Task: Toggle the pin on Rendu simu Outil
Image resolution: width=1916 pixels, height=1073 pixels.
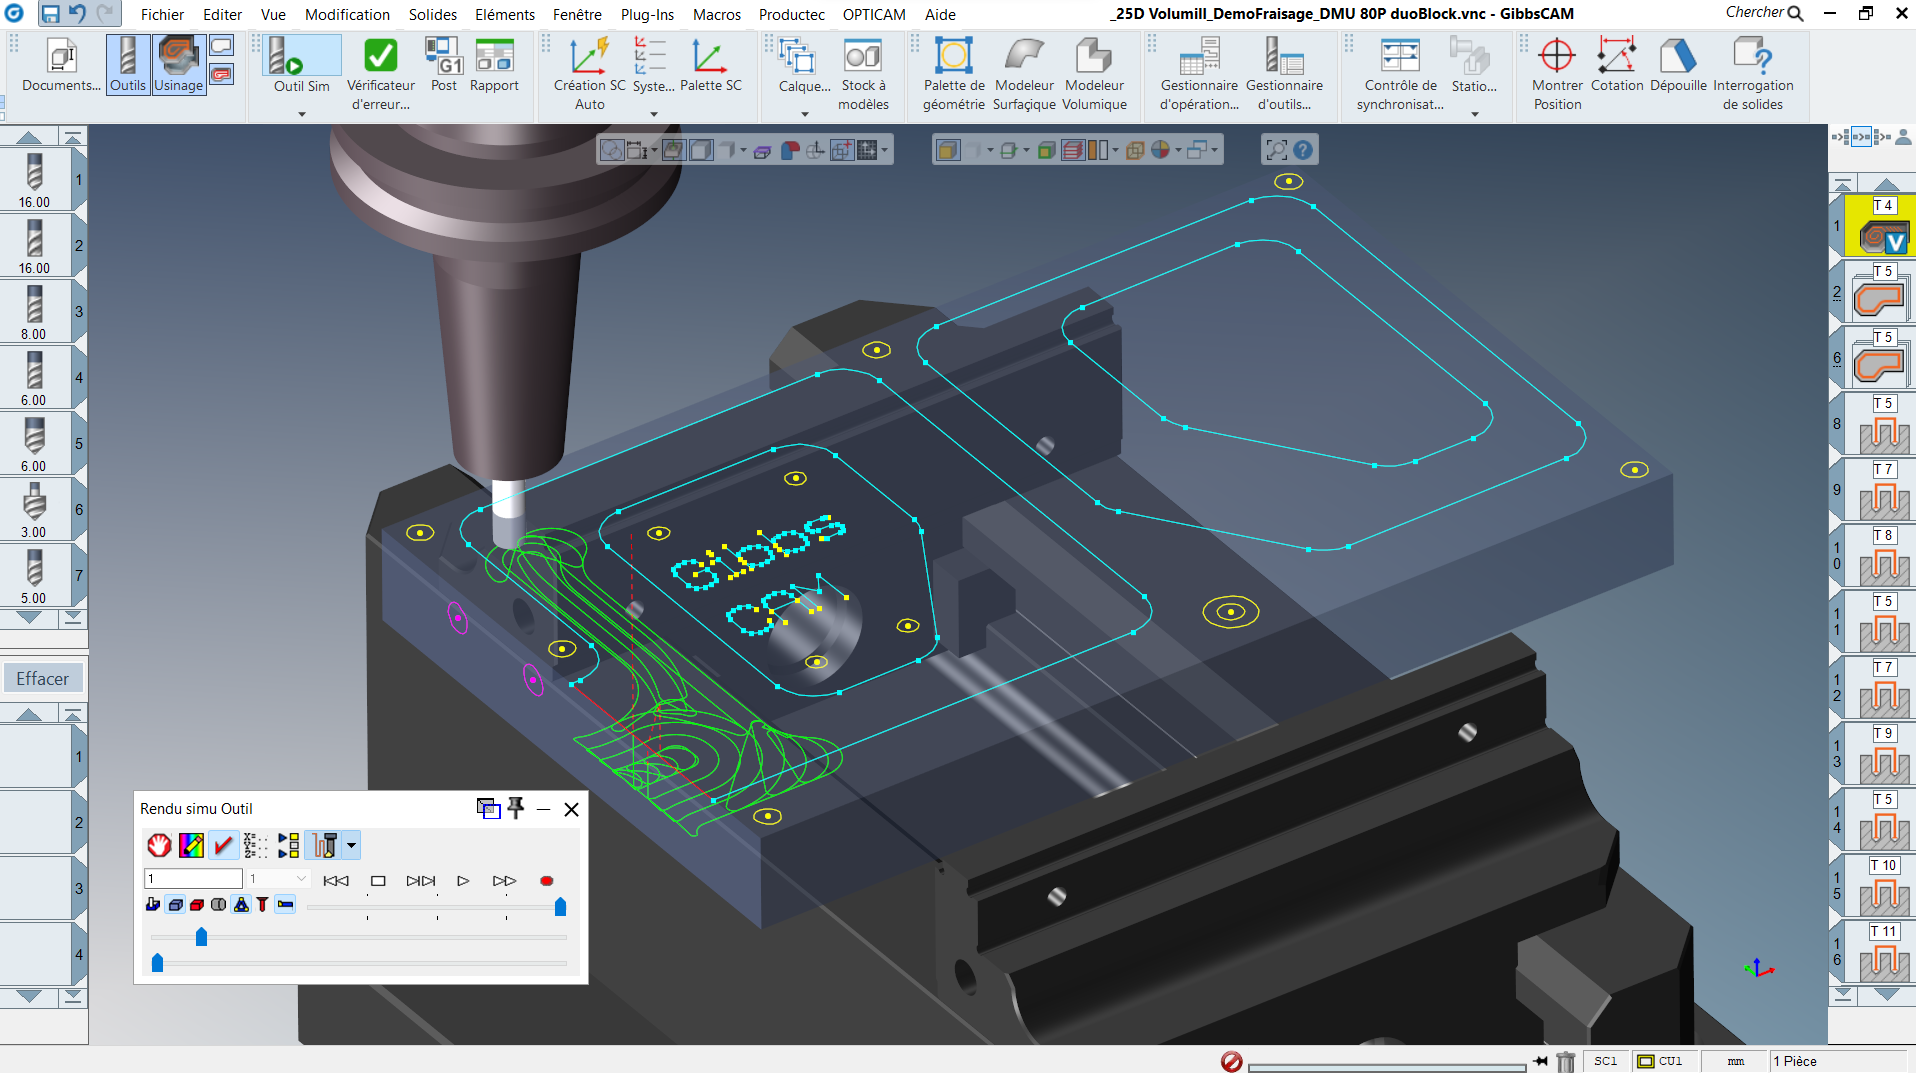Action: [515, 808]
